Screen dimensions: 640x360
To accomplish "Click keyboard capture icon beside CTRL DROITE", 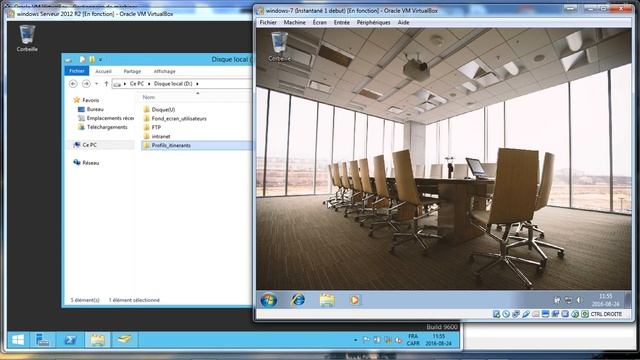I will coord(585,314).
